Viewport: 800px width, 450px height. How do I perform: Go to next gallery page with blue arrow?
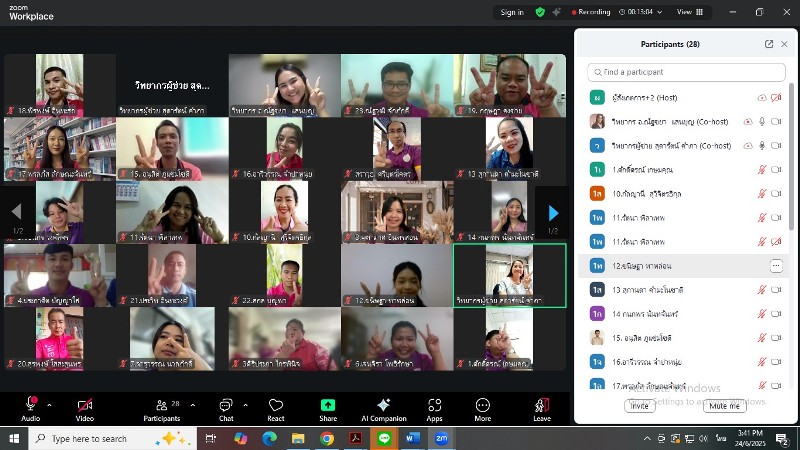pyautogui.click(x=553, y=213)
